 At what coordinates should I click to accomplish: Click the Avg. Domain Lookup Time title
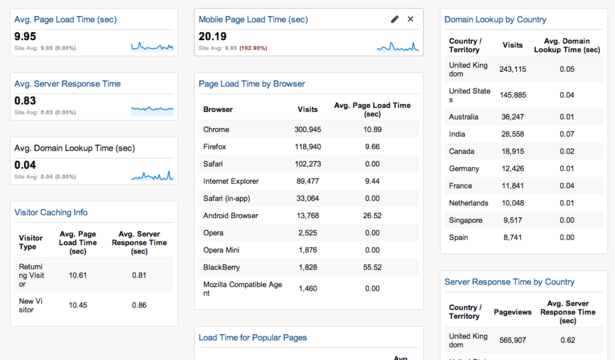pyautogui.click(x=75, y=148)
